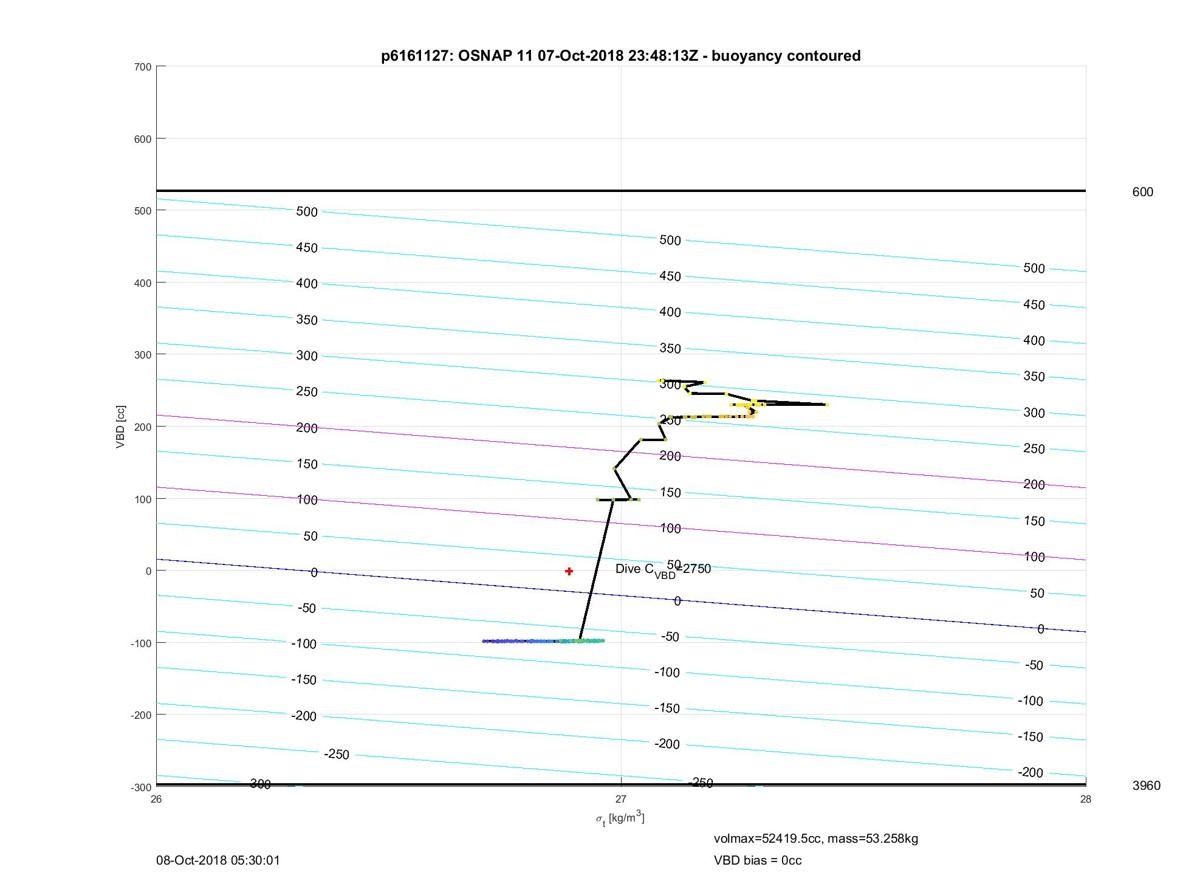Image resolution: width=1200 pixels, height=885 pixels.
Task: Click the x-axis tick label "26"
Action: (157, 799)
